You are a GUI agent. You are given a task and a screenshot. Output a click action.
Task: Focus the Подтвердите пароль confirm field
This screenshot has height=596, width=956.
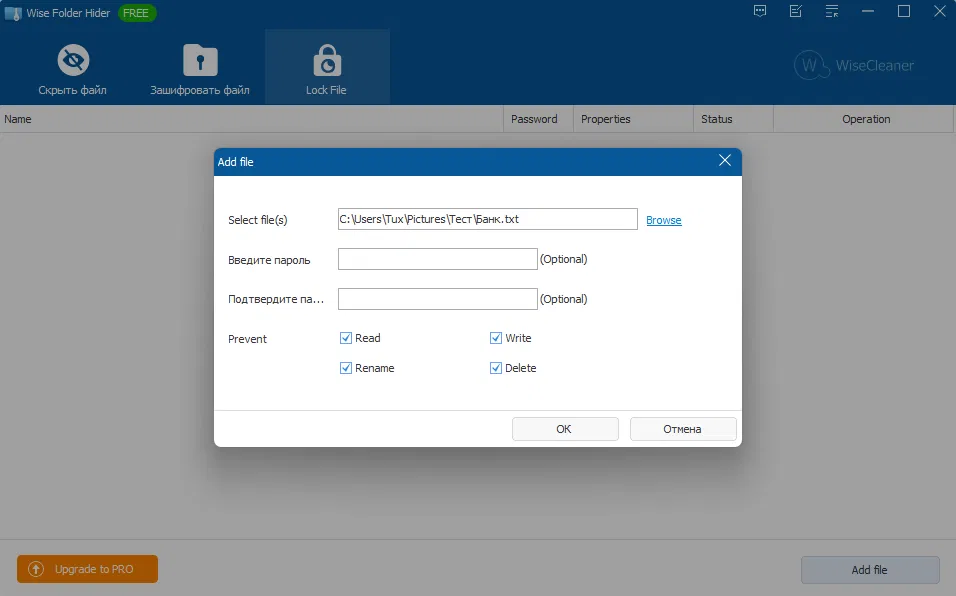click(x=437, y=299)
